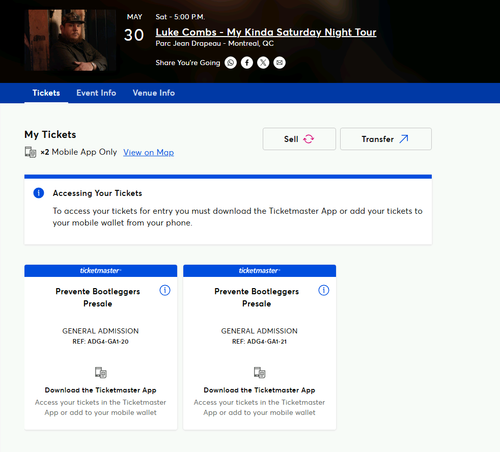The image size is (500, 452).
Task: Share event via WhatsApp icon
Action: tap(230, 63)
